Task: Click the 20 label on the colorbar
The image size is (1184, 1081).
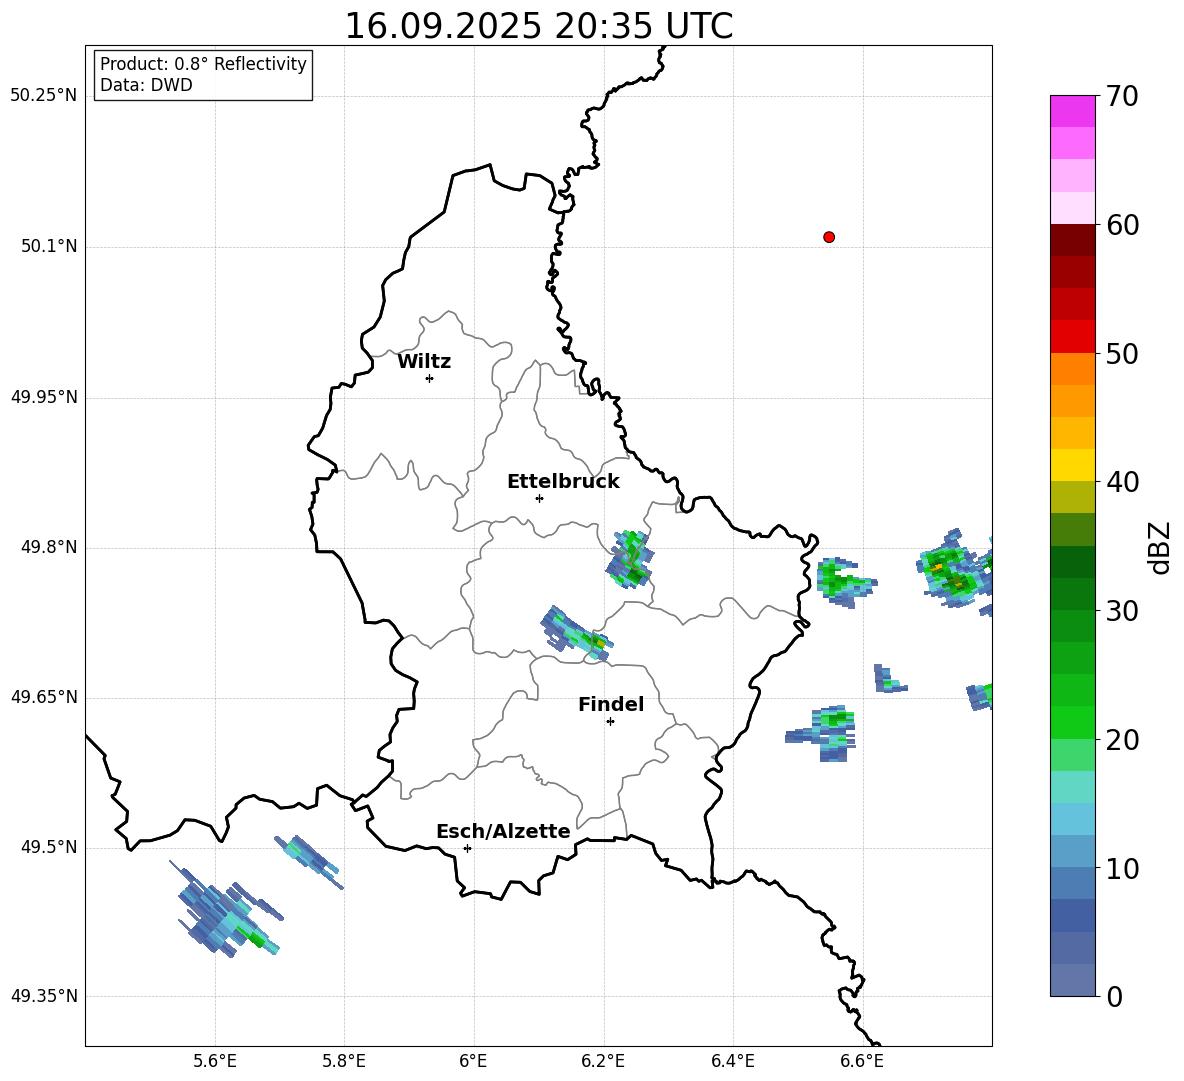Action: click(1122, 740)
